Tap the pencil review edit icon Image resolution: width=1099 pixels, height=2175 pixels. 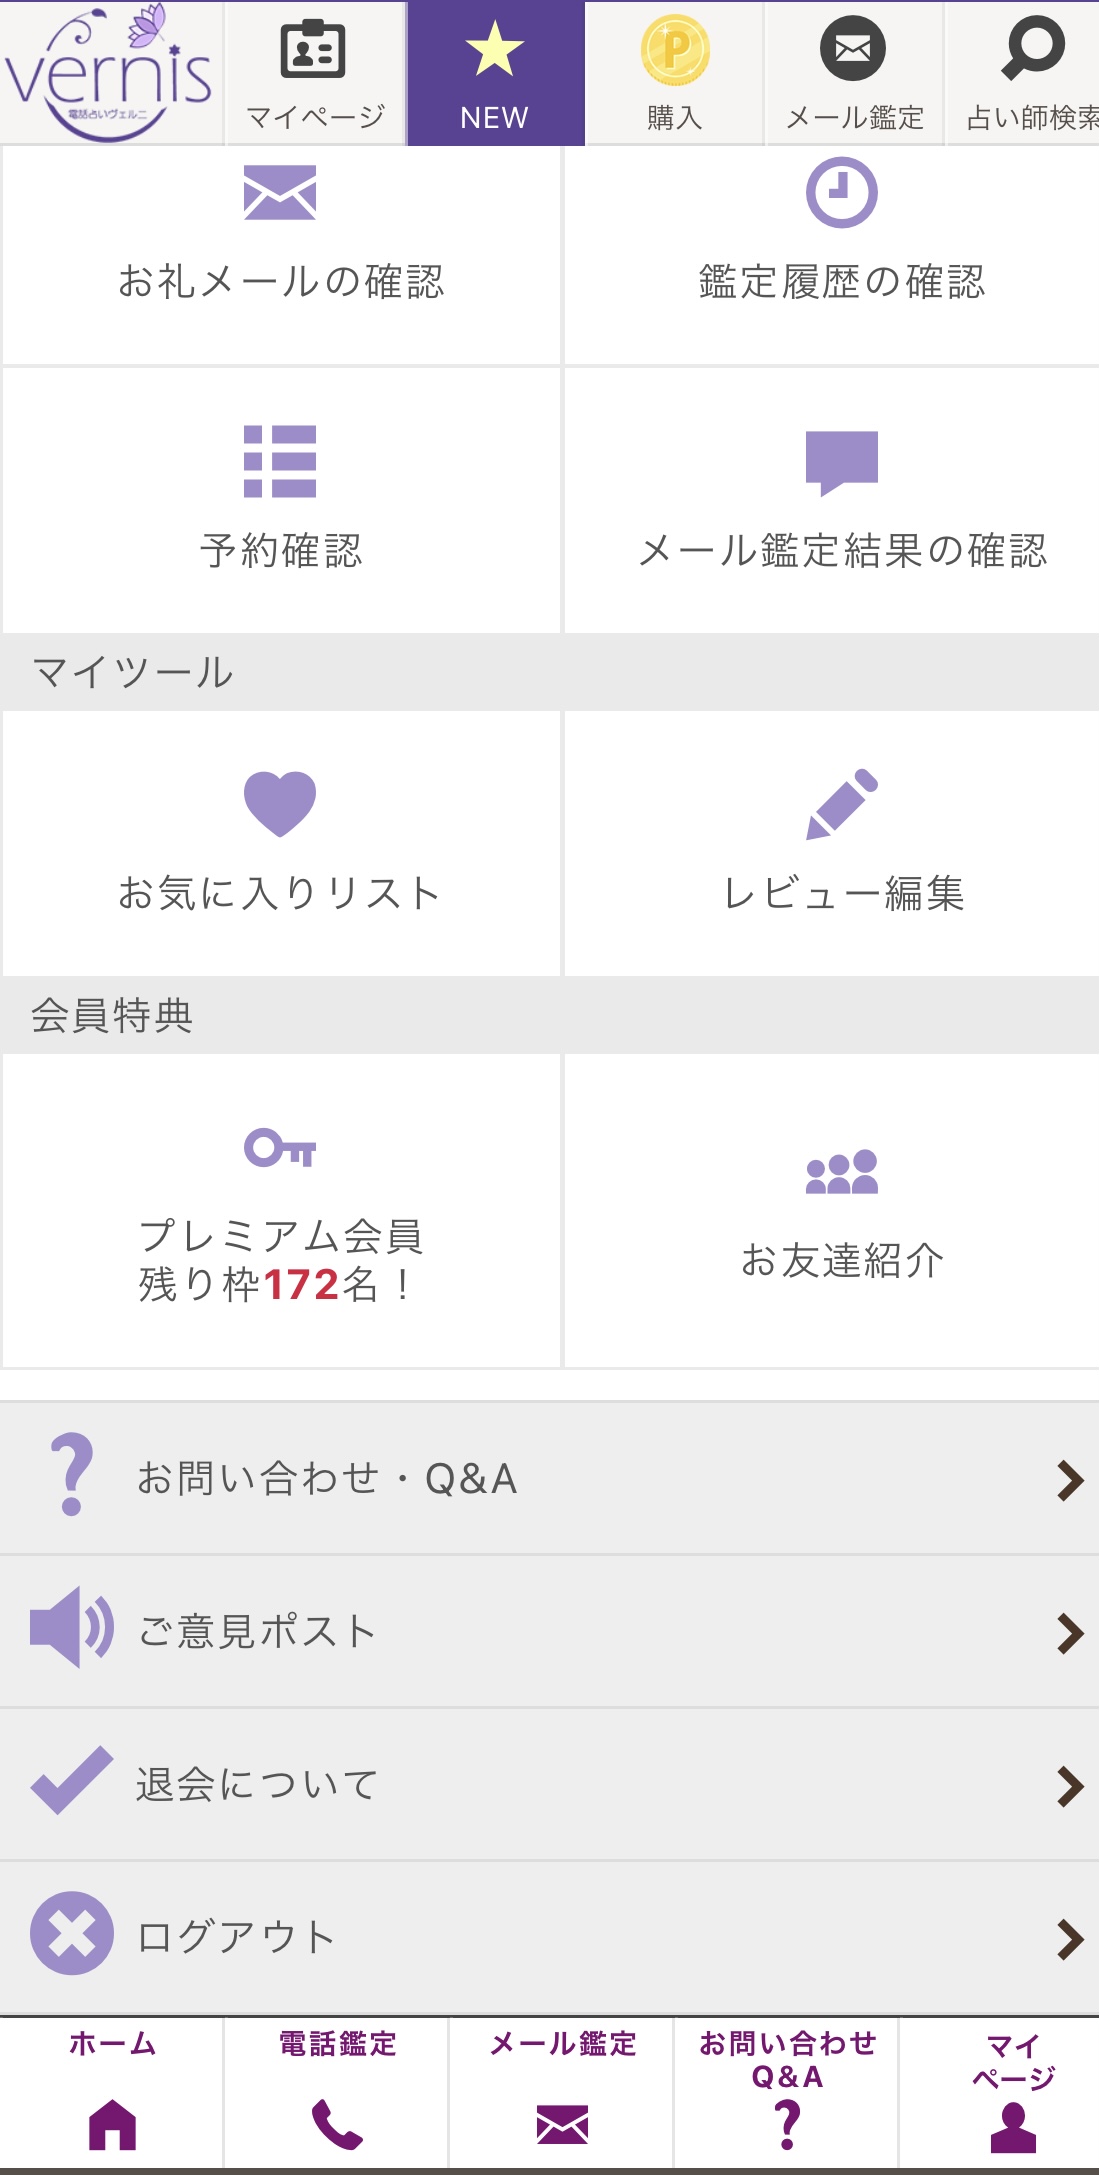842,803
